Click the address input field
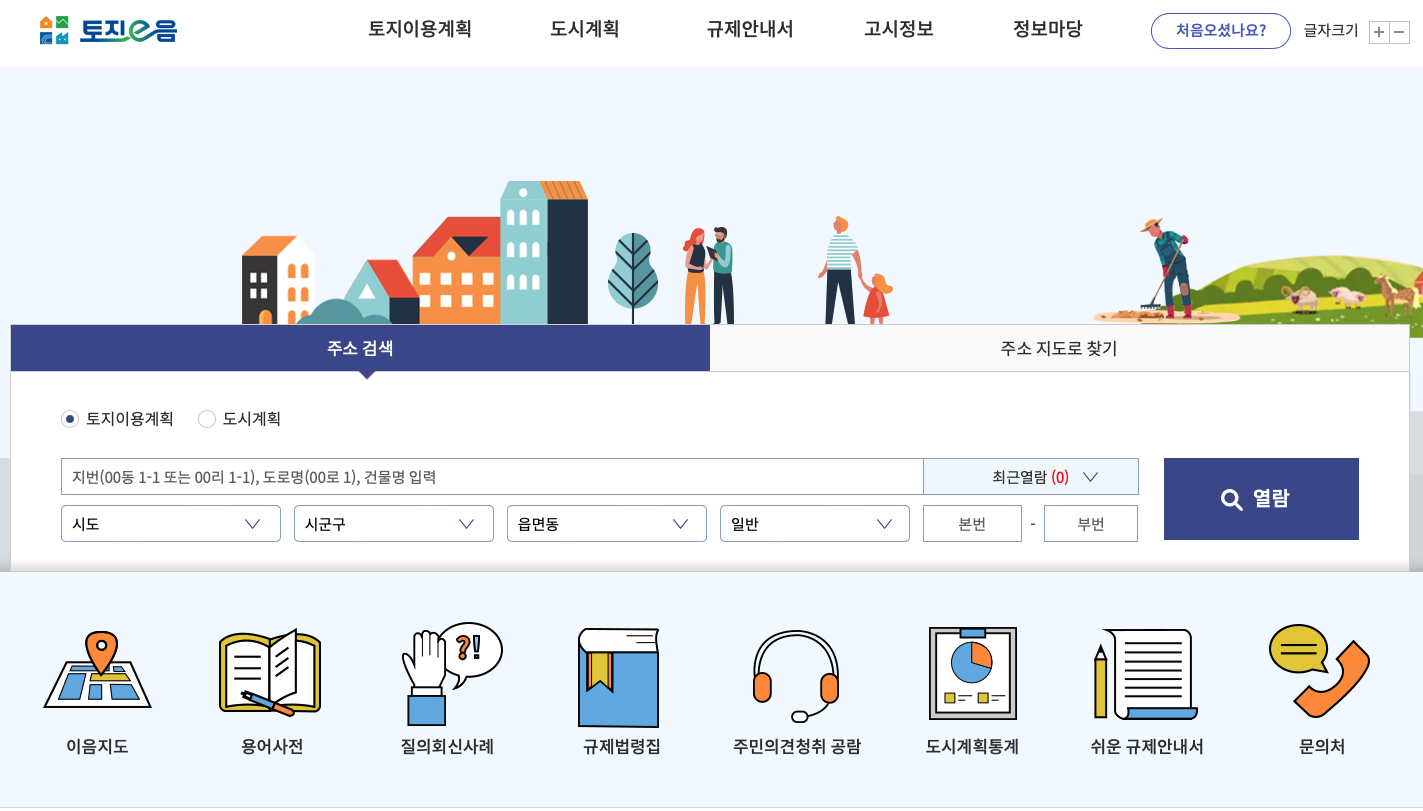 490,476
